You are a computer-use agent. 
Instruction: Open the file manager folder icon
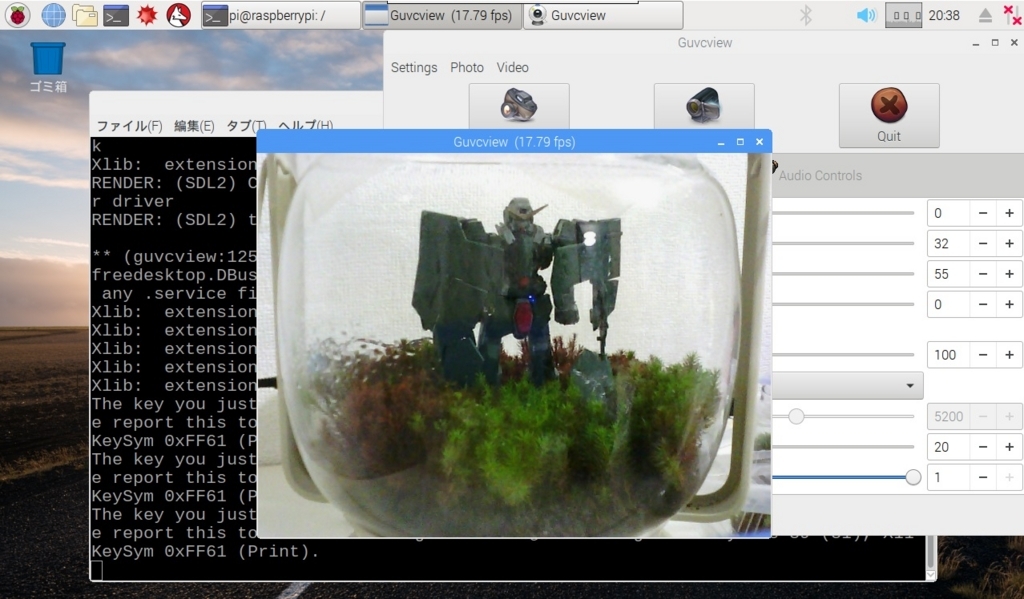point(84,15)
